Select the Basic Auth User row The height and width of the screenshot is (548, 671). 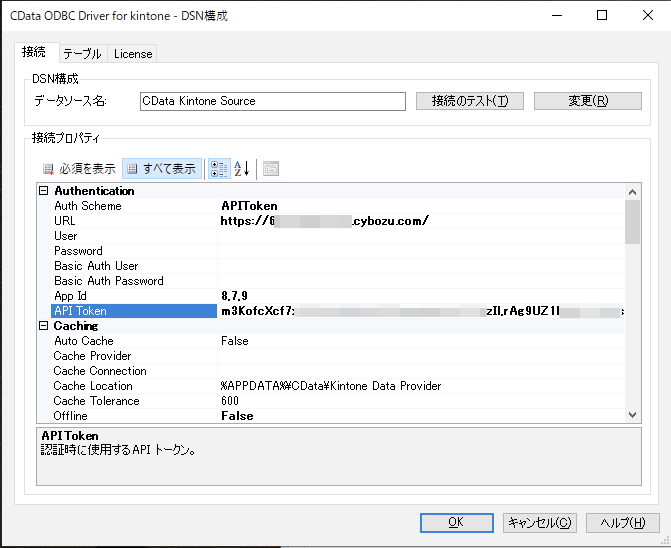pos(337,266)
